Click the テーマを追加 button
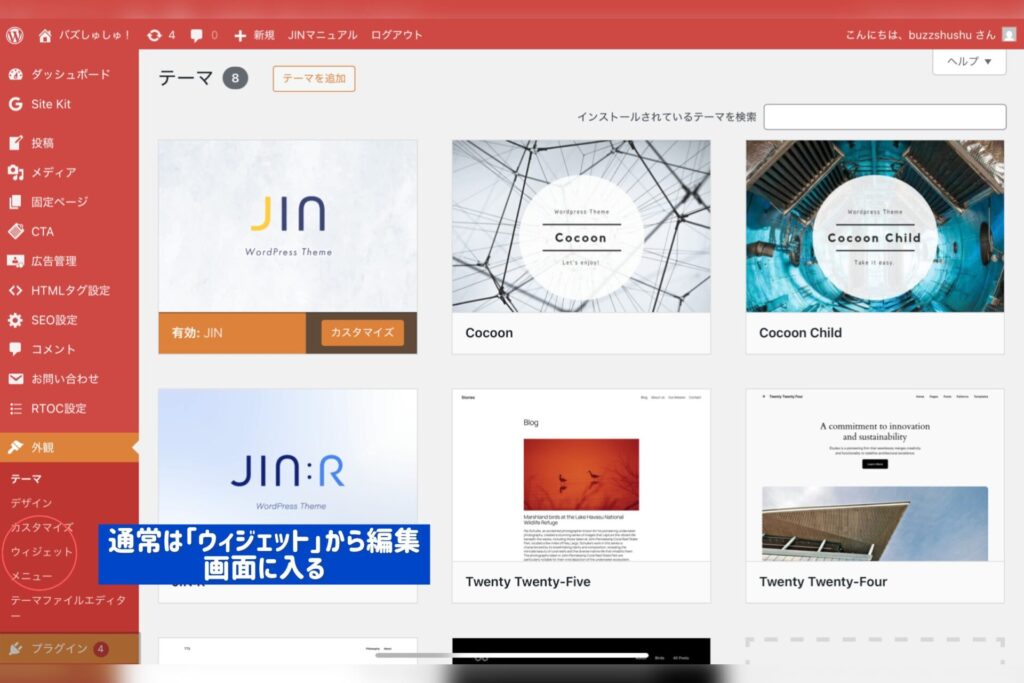The height and width of the screenshot is (683, 1024). [x=314, y=78]
